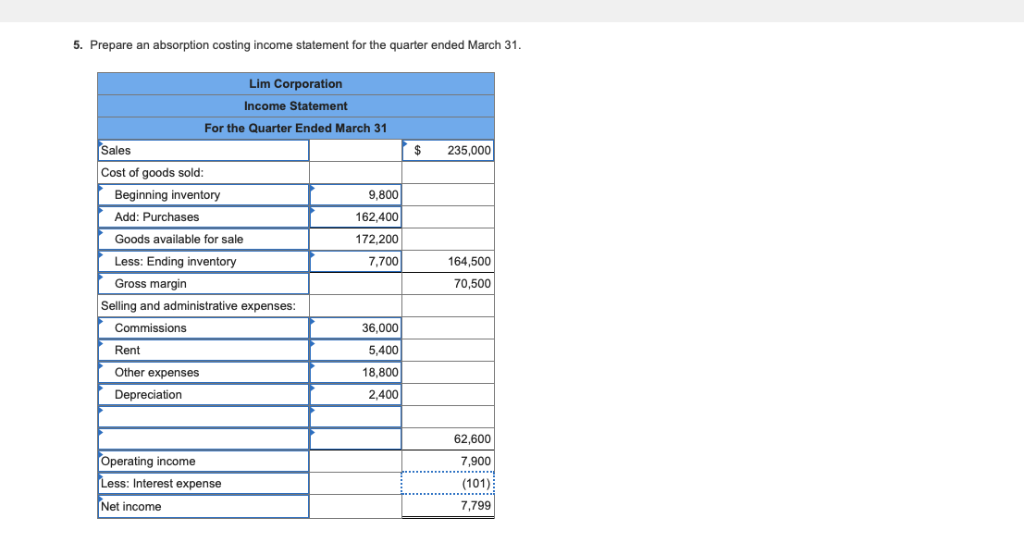Click the Purchases value 162,400

point(355,217)
